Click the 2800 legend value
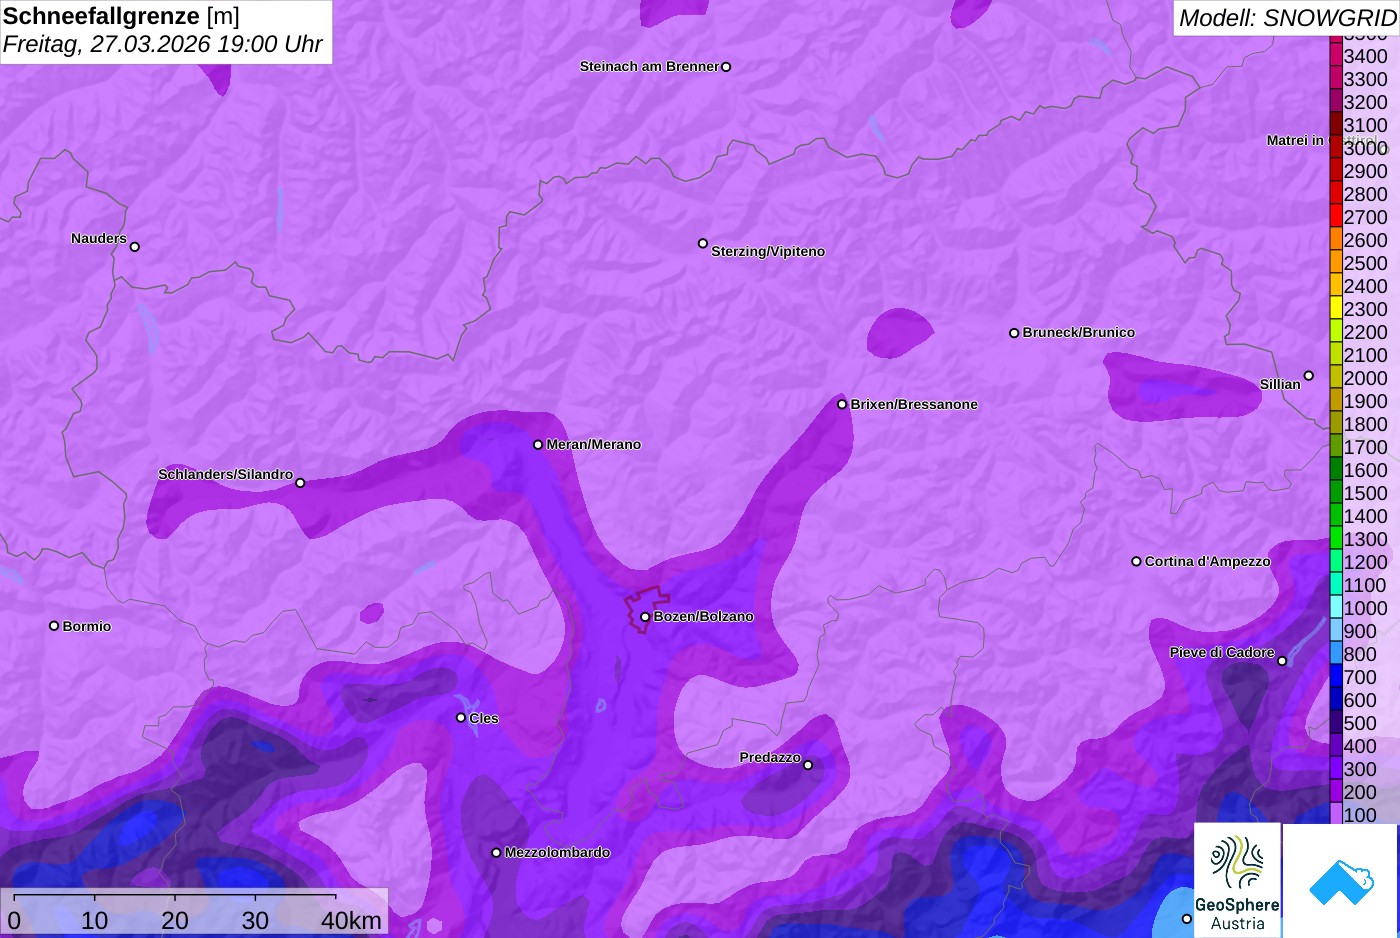This screenshot has width=1400, height=938. tap(1366, 194)
